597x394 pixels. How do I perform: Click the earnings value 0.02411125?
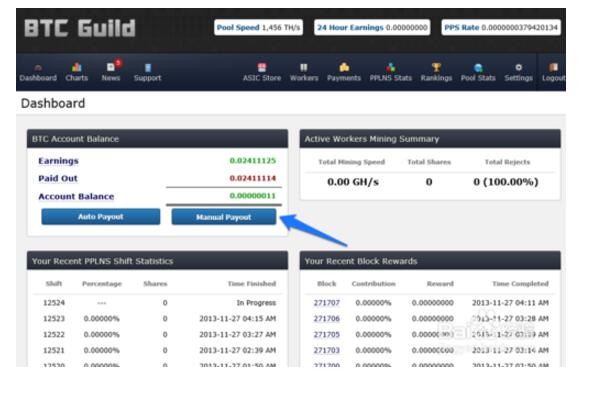[x=253, y=161]
